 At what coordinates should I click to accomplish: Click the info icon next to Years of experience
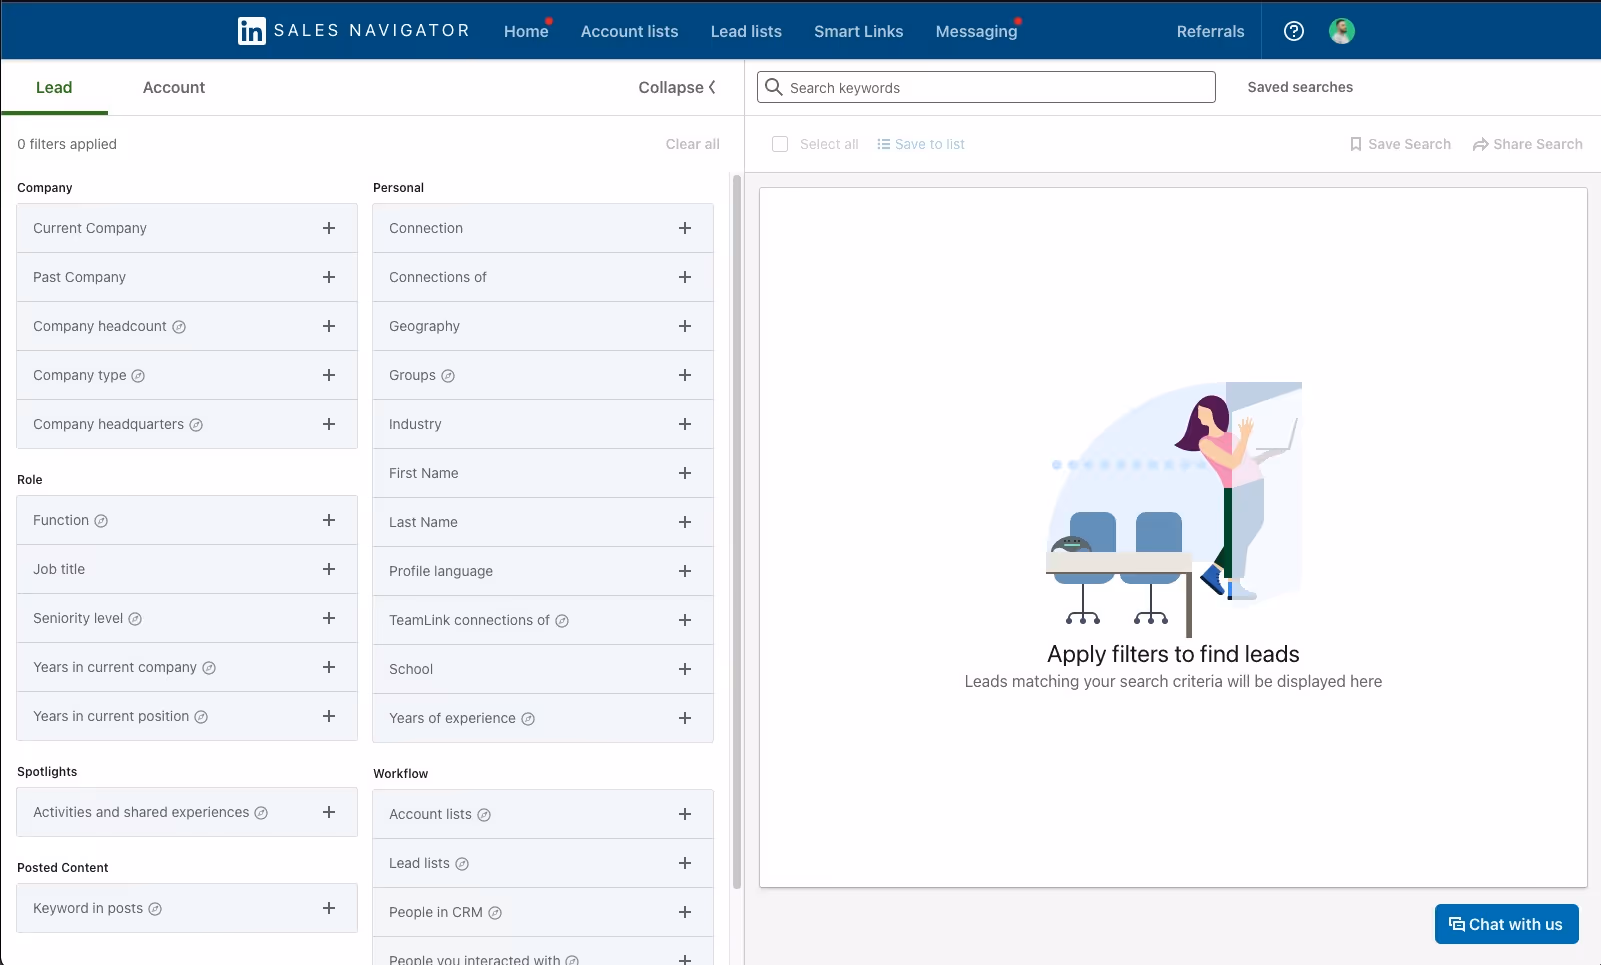click(528, 719)
